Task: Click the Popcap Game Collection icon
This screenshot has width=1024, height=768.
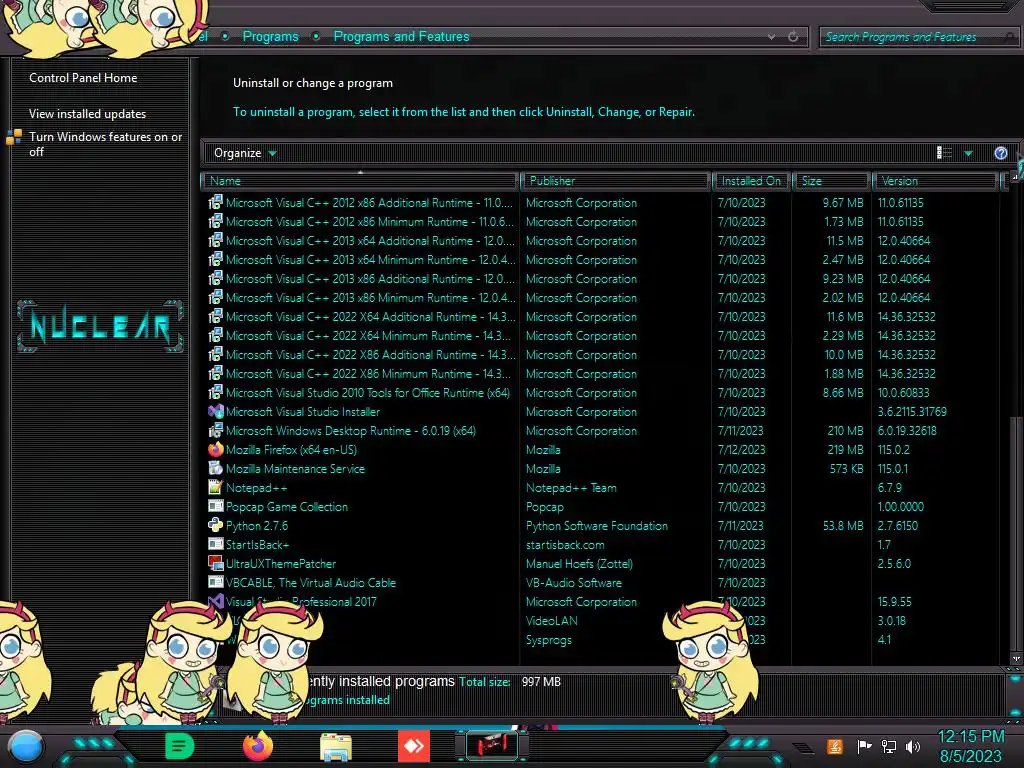Action: tap(216, 506)
